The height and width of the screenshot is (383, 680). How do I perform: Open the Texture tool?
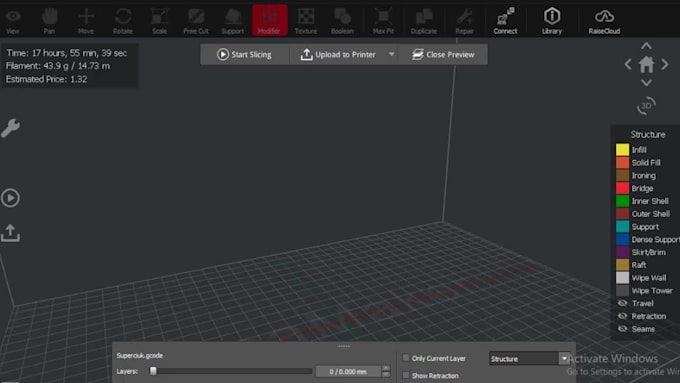point(306,21)
